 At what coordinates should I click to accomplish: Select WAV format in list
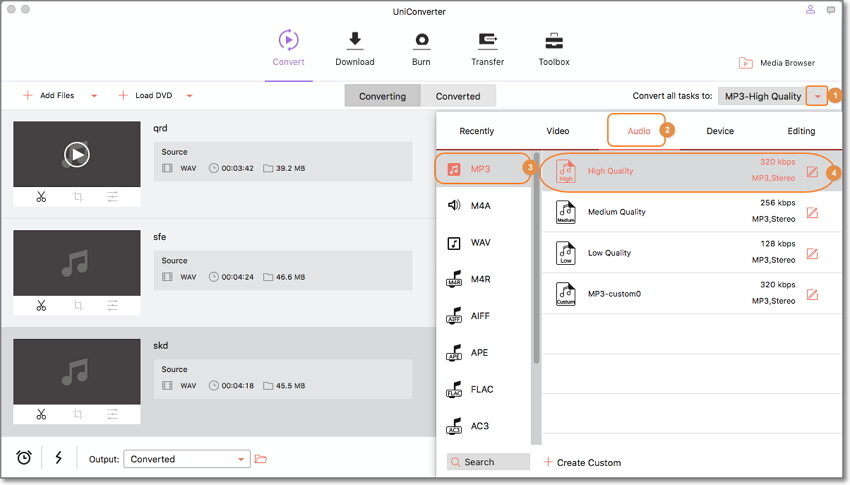(484, 242)
